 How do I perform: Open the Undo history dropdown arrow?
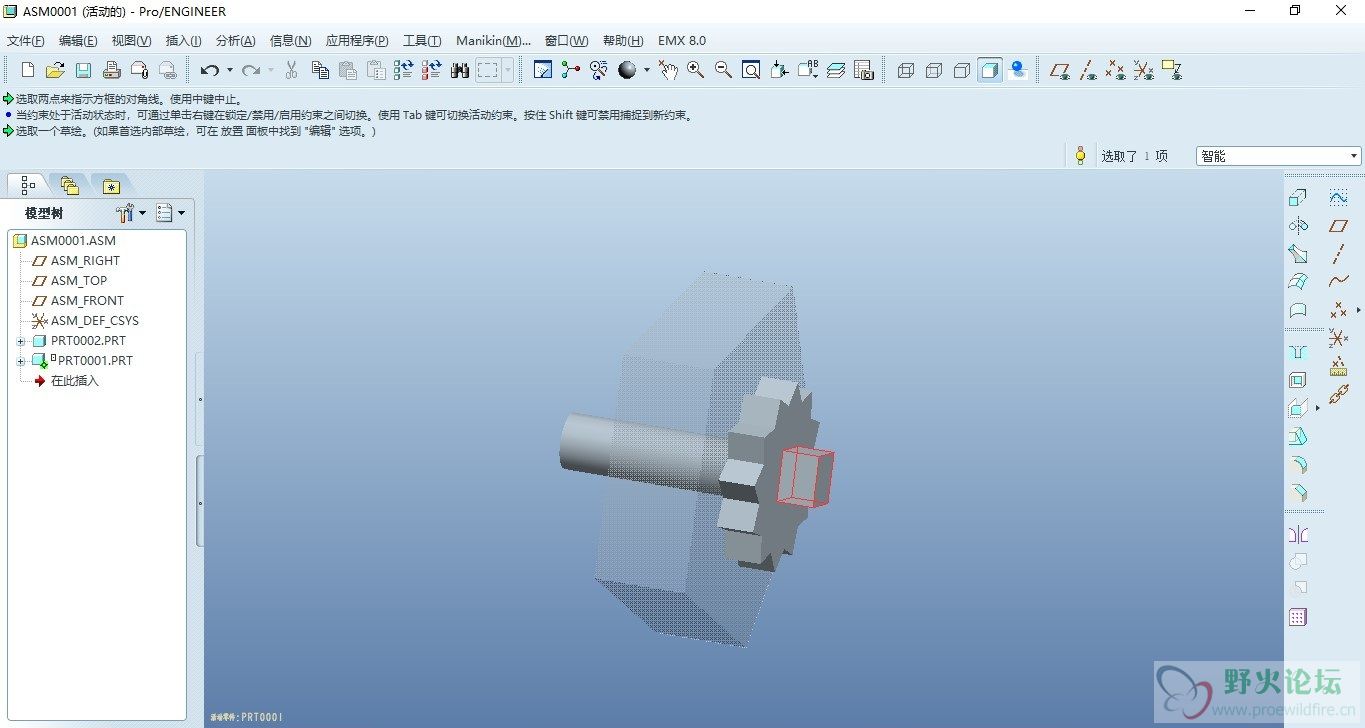[229, 70]
